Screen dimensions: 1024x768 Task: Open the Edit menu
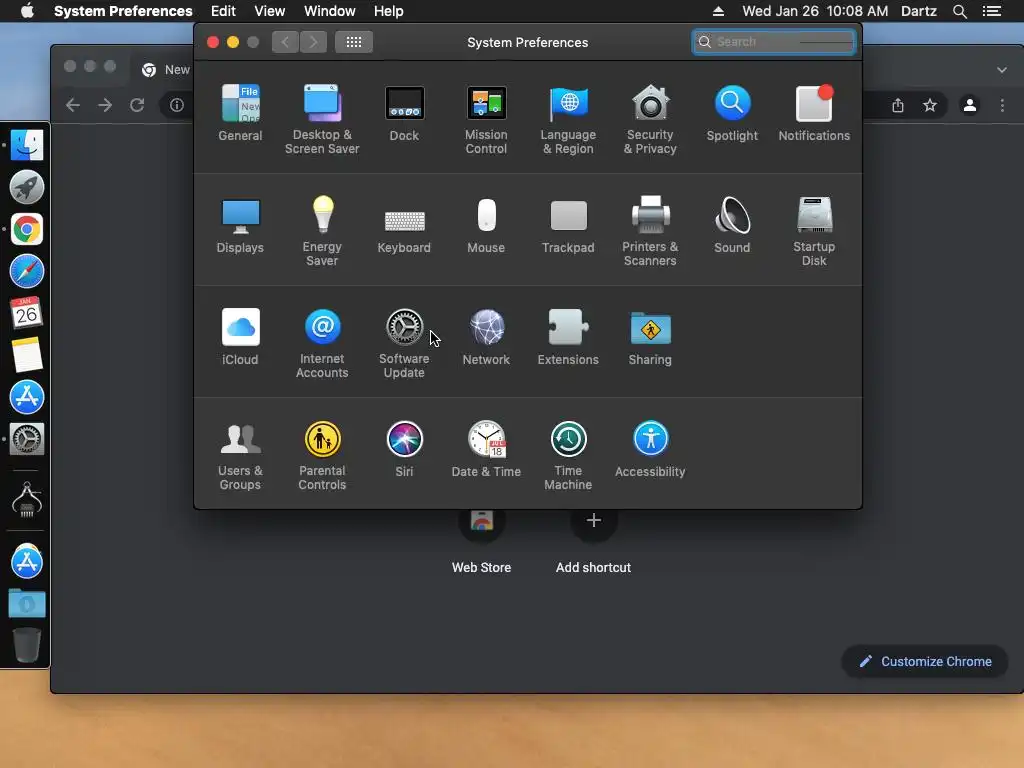(x=223, y=11)
